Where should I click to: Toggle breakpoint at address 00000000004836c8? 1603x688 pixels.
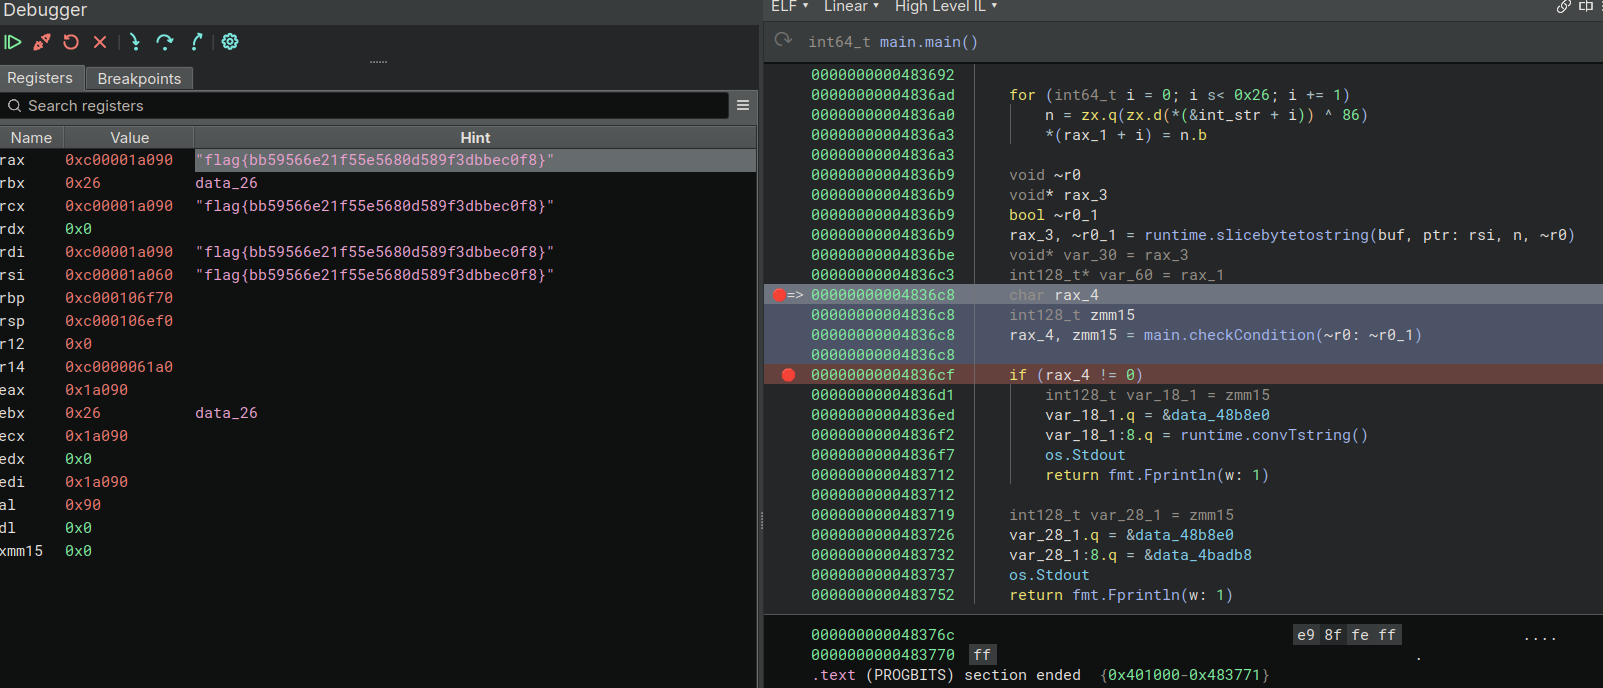click(779, 295)
